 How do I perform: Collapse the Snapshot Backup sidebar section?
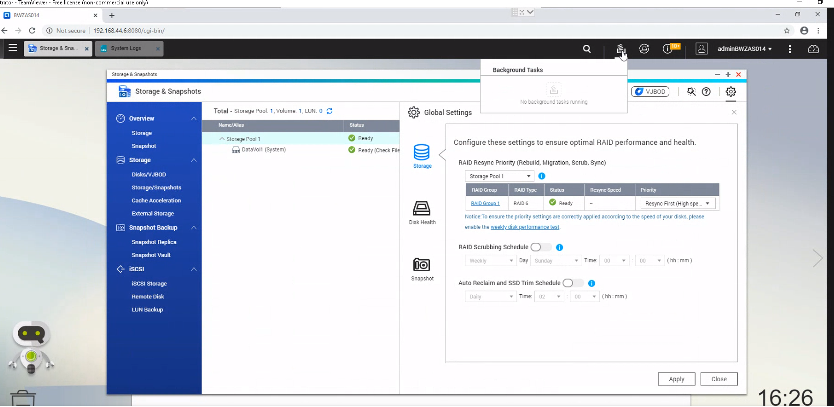click(x=194, y=228)
